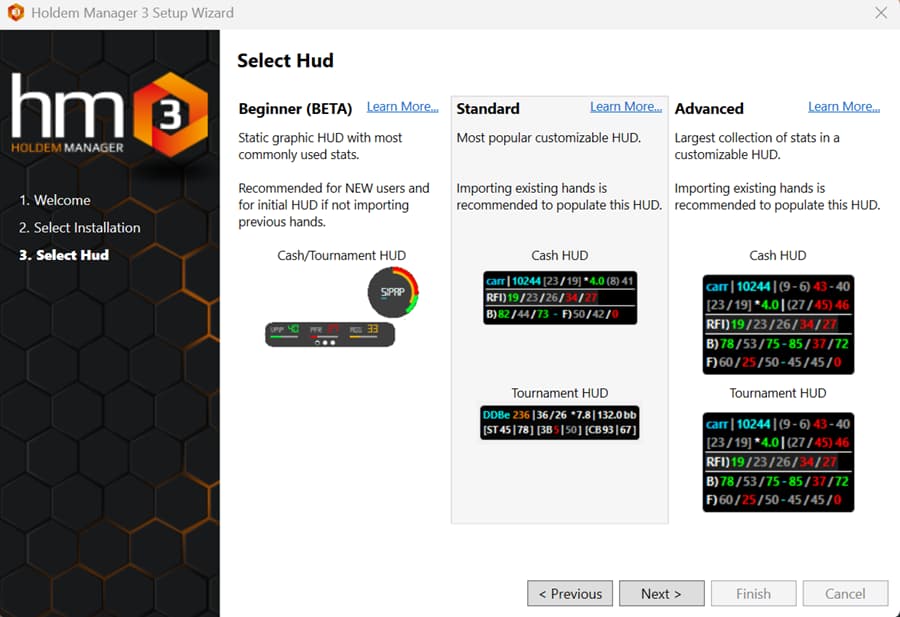Open Learn More for Beginner HUD
This screenshot has height=617, width=900.
pyautogui.click(x=402, y=106)
